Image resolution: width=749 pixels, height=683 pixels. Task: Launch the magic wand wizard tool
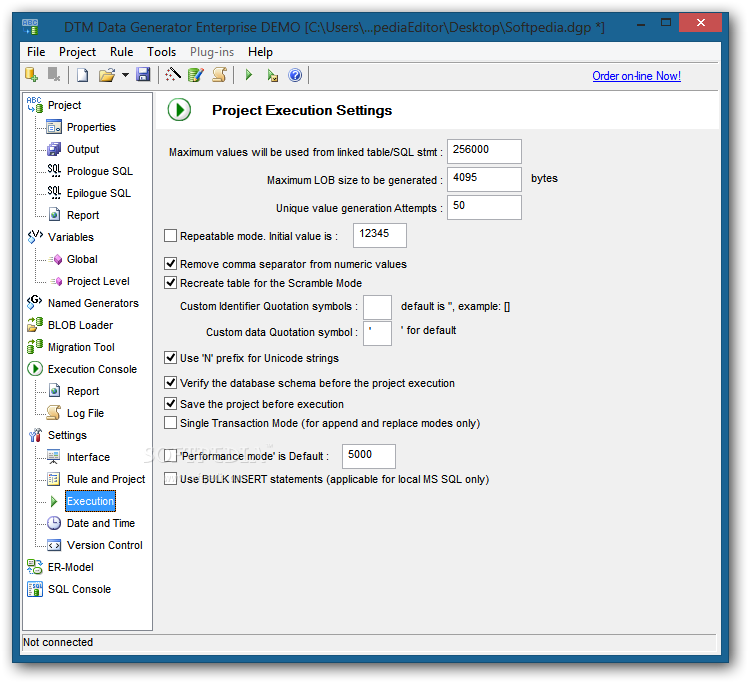point(172,75)
